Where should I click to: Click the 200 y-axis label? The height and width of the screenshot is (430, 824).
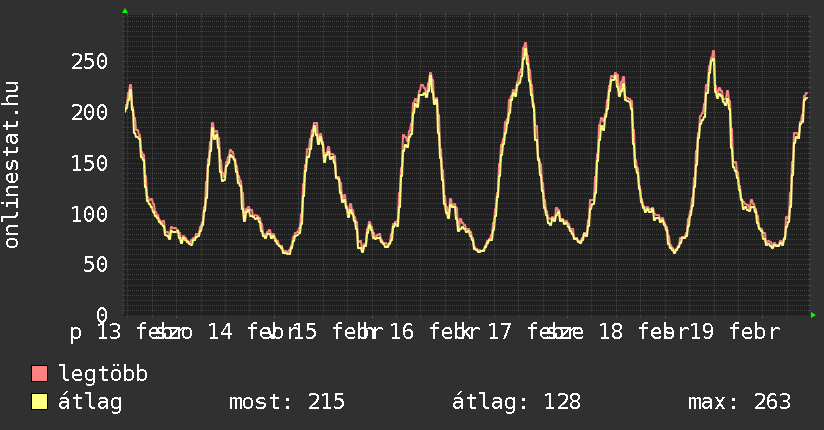coord(90,112)
